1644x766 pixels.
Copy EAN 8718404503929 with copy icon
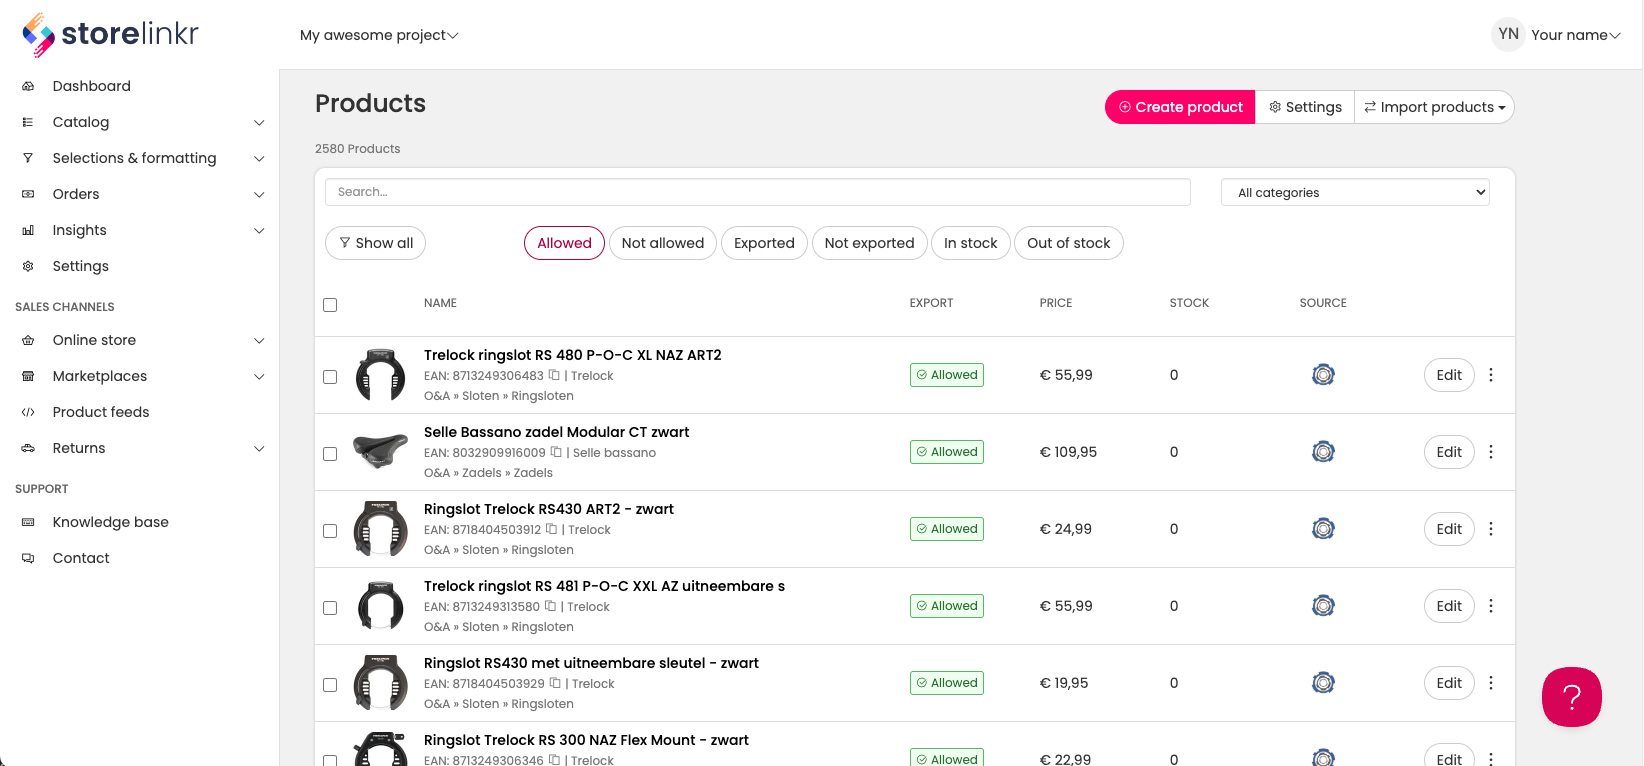click(555, 683)
